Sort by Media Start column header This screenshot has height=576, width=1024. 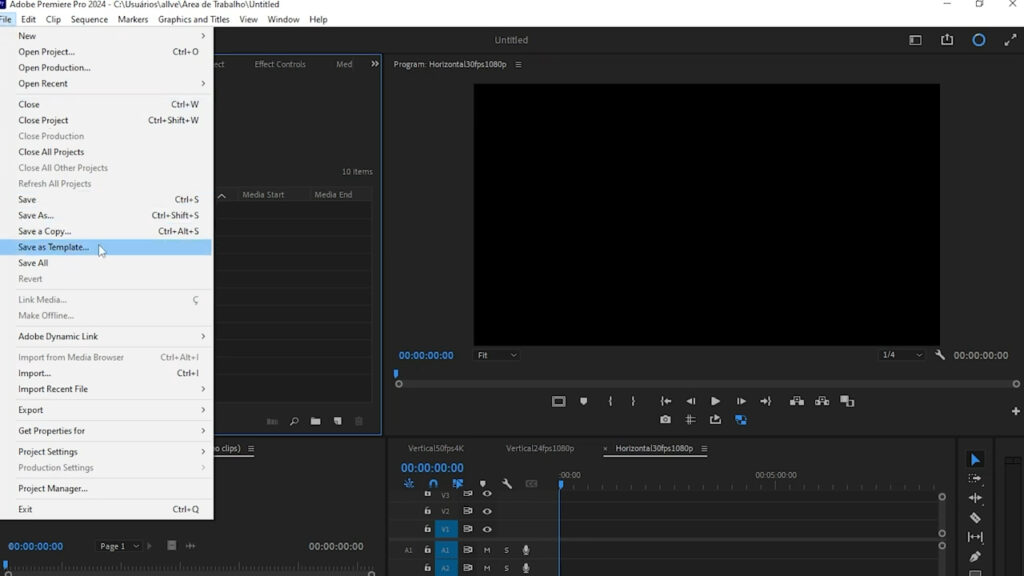click(x=263, y=195)
